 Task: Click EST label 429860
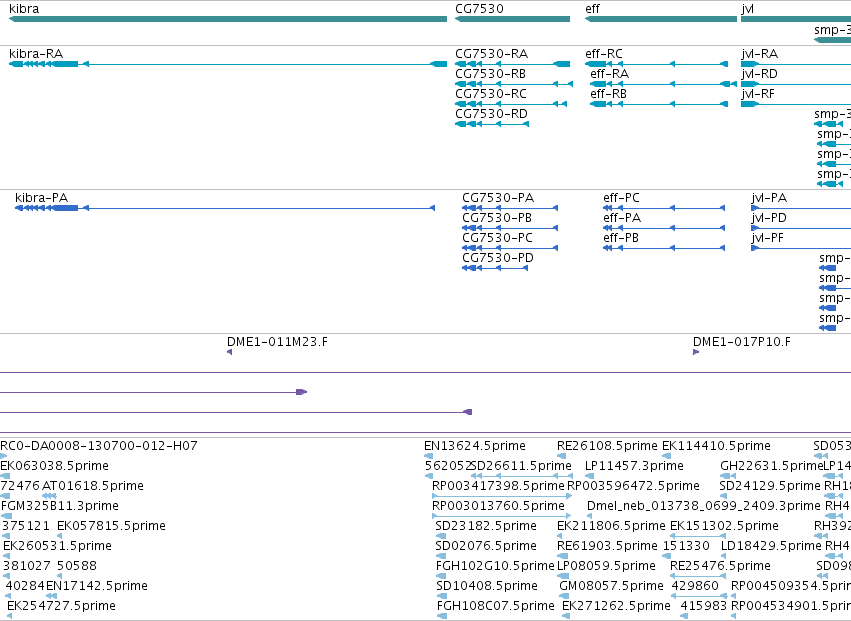click(x=695, y=586)
